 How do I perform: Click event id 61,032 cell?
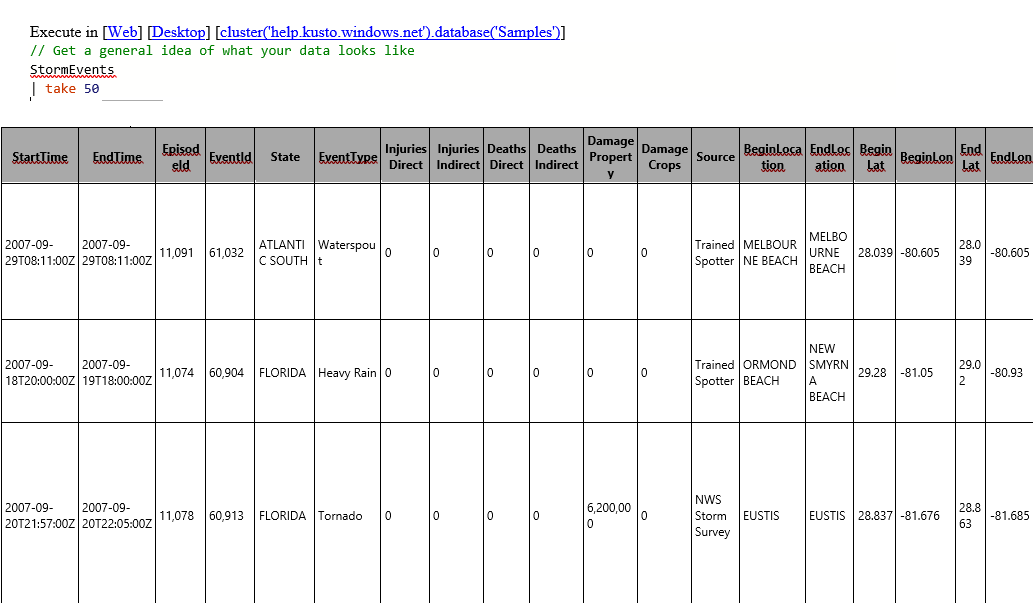point(230,252)
